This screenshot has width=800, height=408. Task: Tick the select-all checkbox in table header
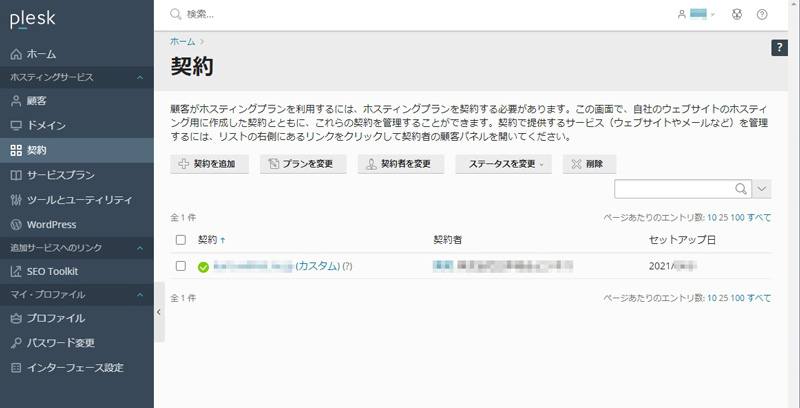[x=180, y=240]
